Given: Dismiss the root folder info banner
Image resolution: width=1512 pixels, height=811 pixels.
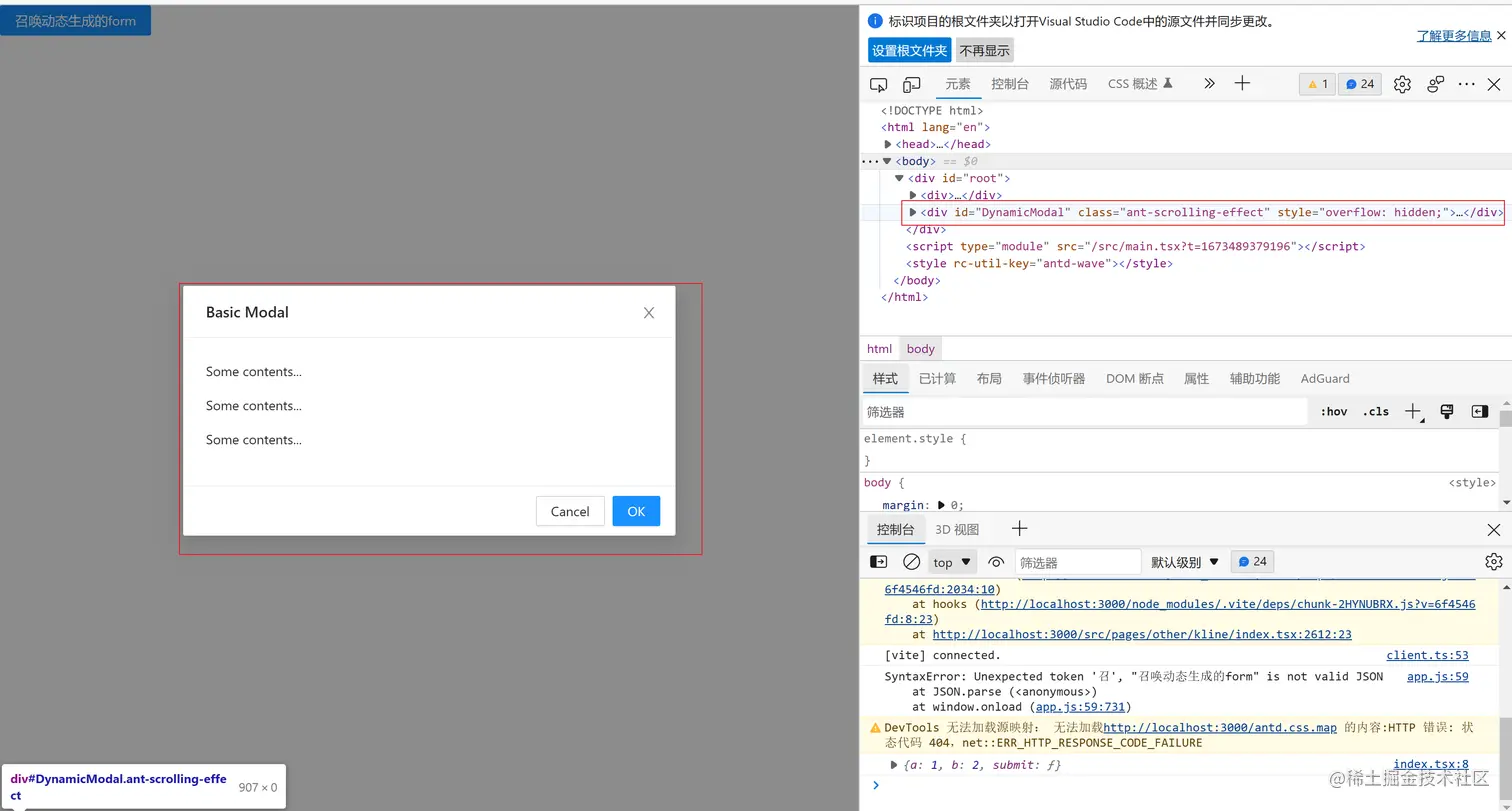Looking at the screenshot, I should point(1501,35).
